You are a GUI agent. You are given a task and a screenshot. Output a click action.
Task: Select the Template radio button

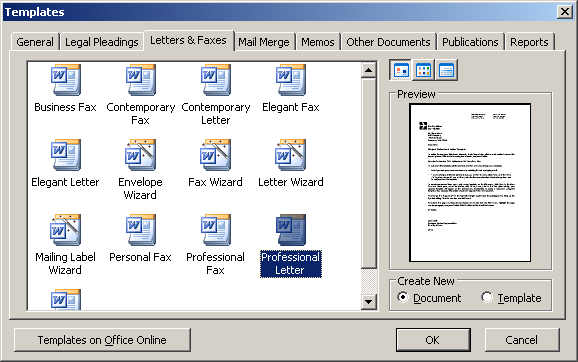(487, 297)
